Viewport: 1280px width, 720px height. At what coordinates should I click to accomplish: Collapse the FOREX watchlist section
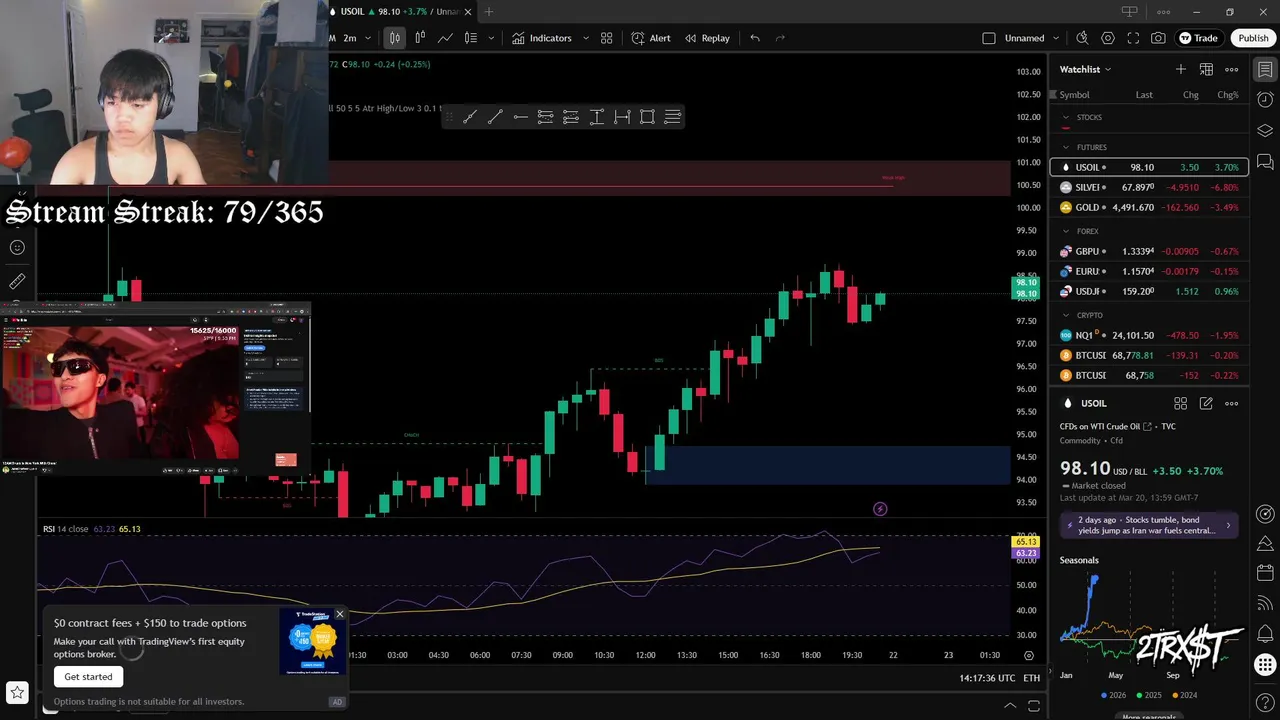pos(1066,231)
